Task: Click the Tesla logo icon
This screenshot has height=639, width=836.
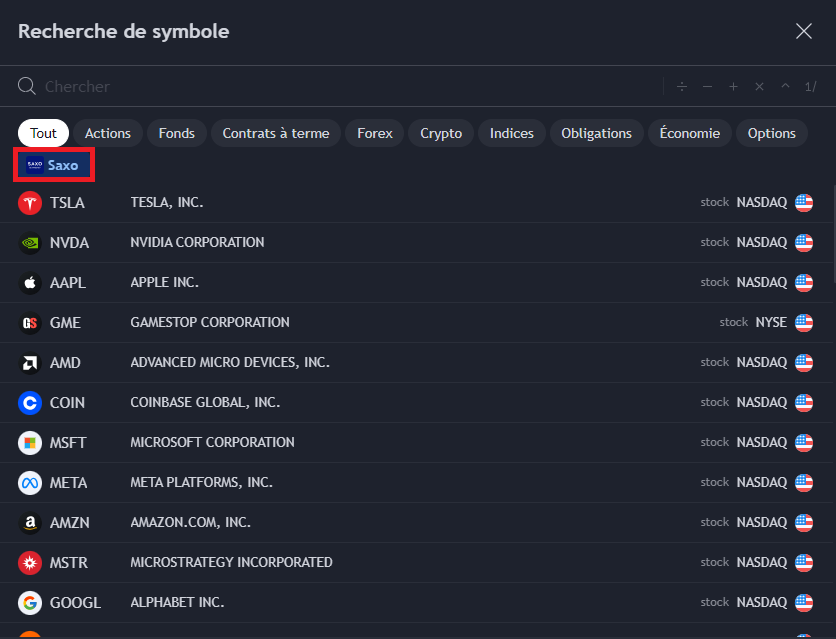Action: (30, 203)
